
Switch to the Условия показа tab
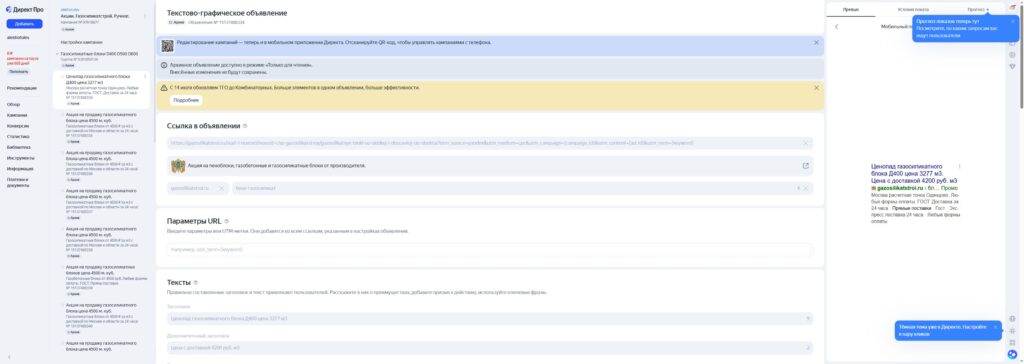coord(913,10)
